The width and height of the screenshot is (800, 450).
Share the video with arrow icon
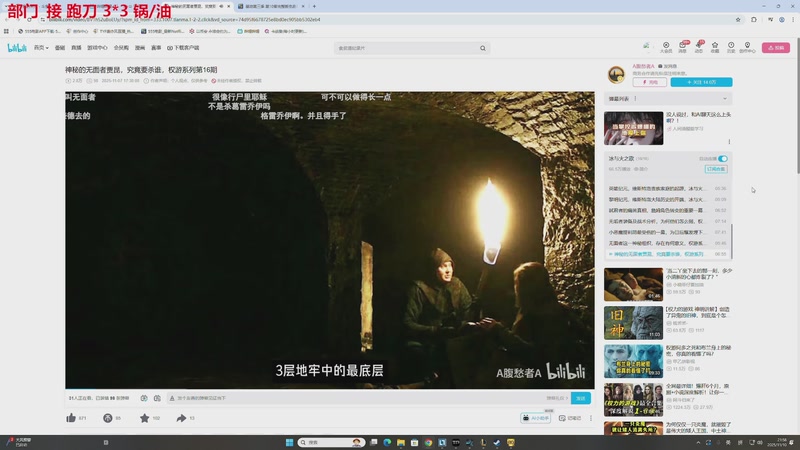[181, 418]
